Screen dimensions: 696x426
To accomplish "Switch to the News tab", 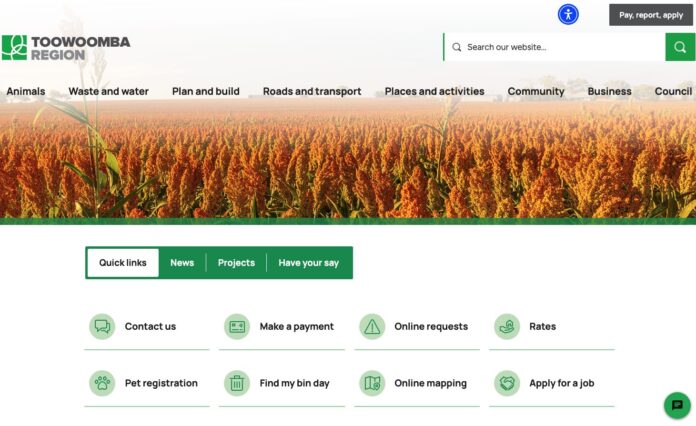I will (x=182, y=263).
